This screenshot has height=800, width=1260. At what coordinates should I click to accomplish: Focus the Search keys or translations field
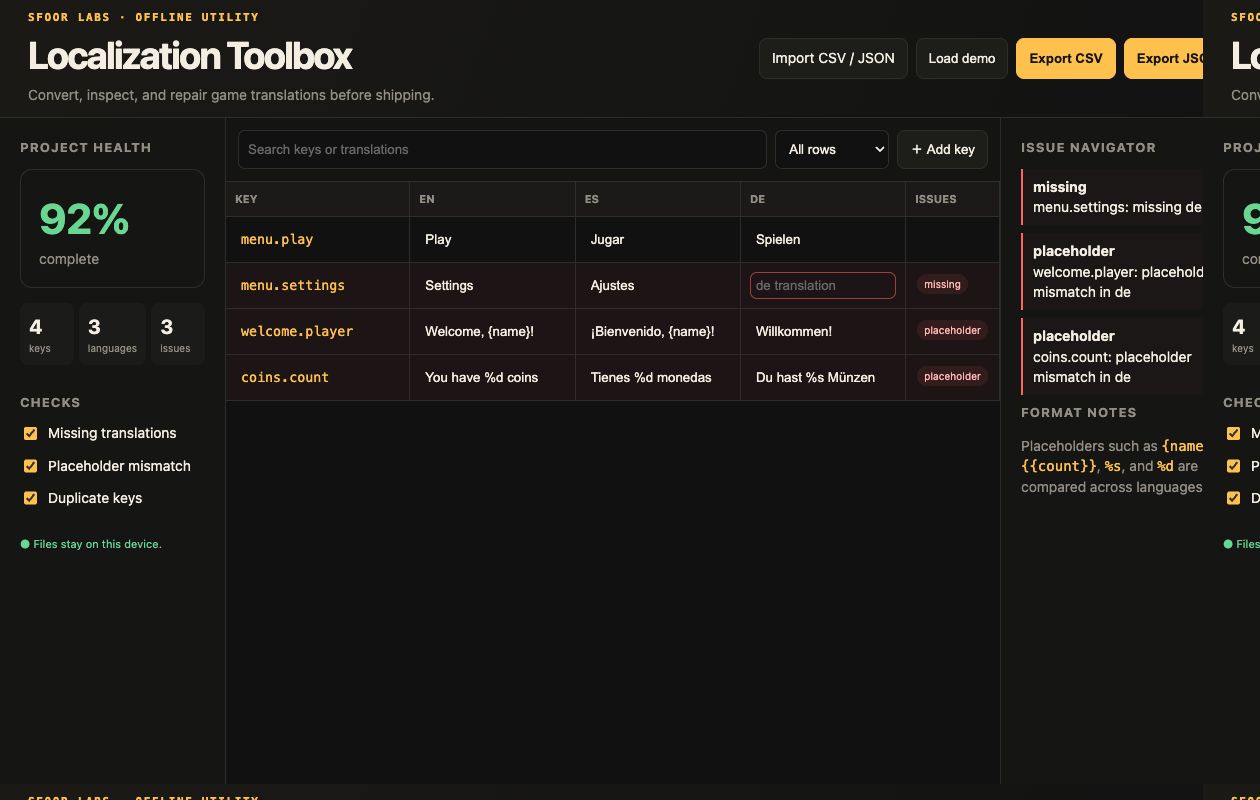pos(502,149)
